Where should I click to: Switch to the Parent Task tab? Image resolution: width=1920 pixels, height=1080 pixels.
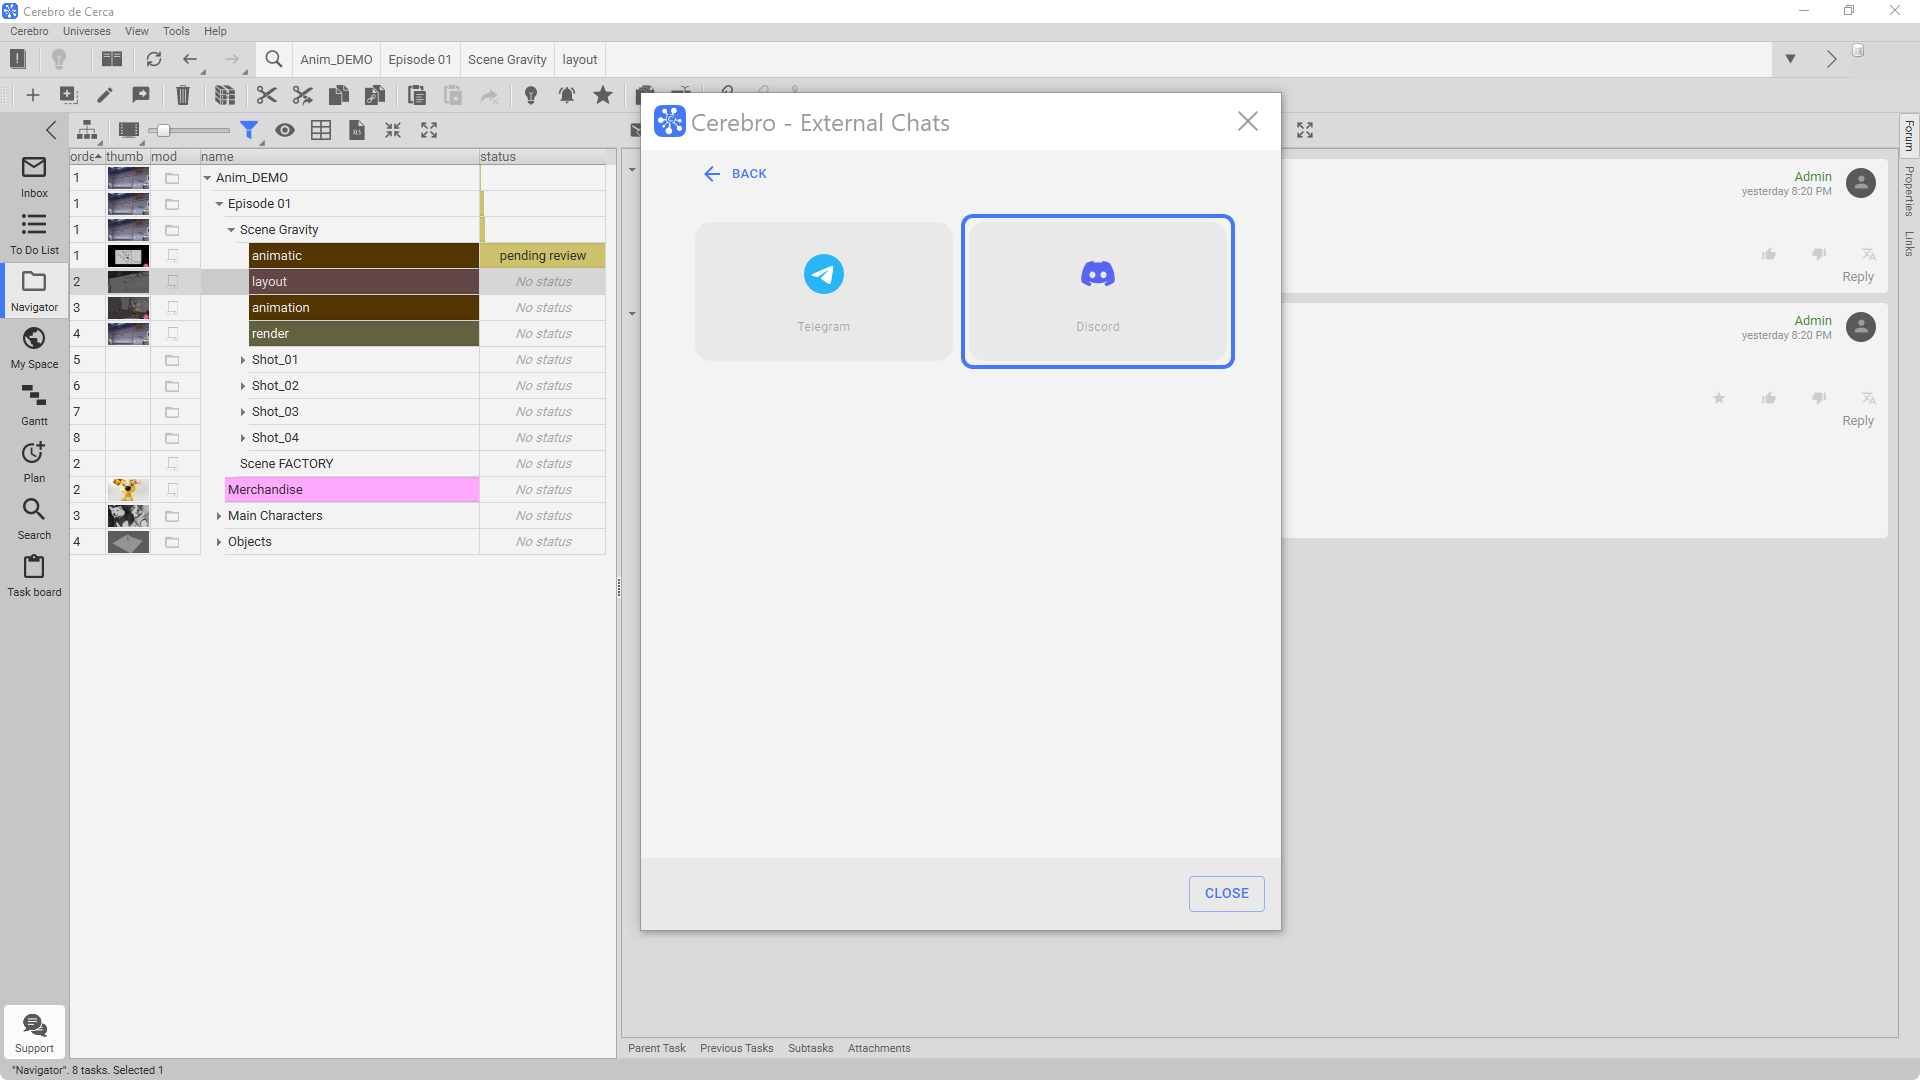(x=656, y=1048)
